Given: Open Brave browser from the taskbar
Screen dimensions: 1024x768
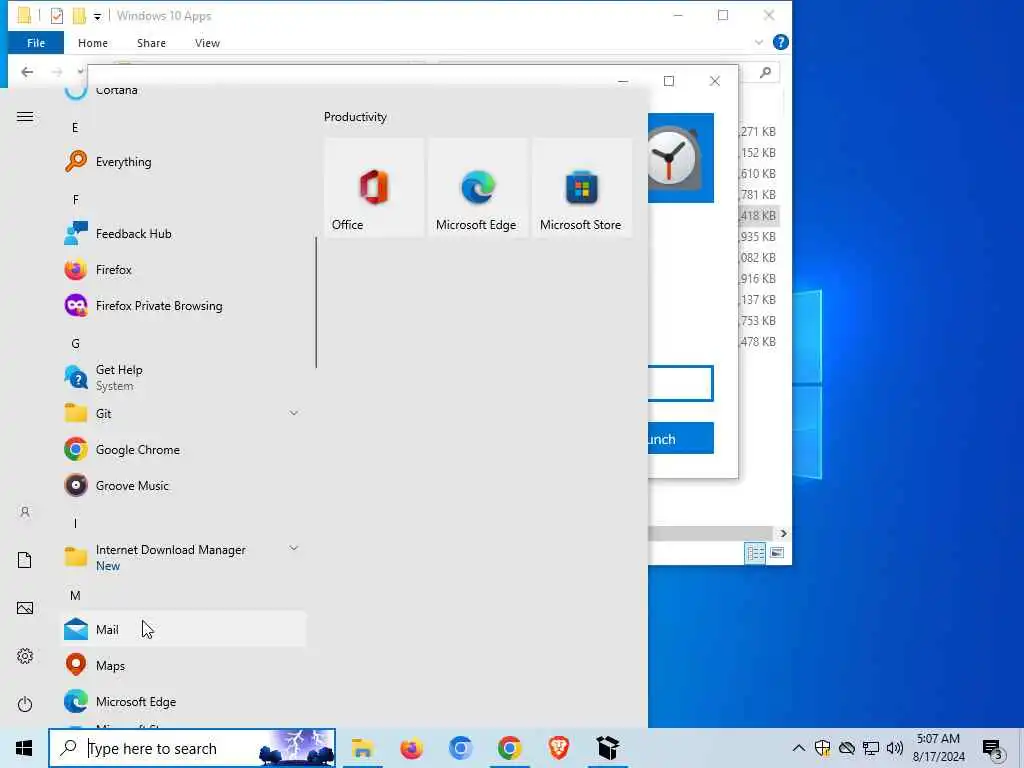Looking at the screenshot, I should (558, 748).
